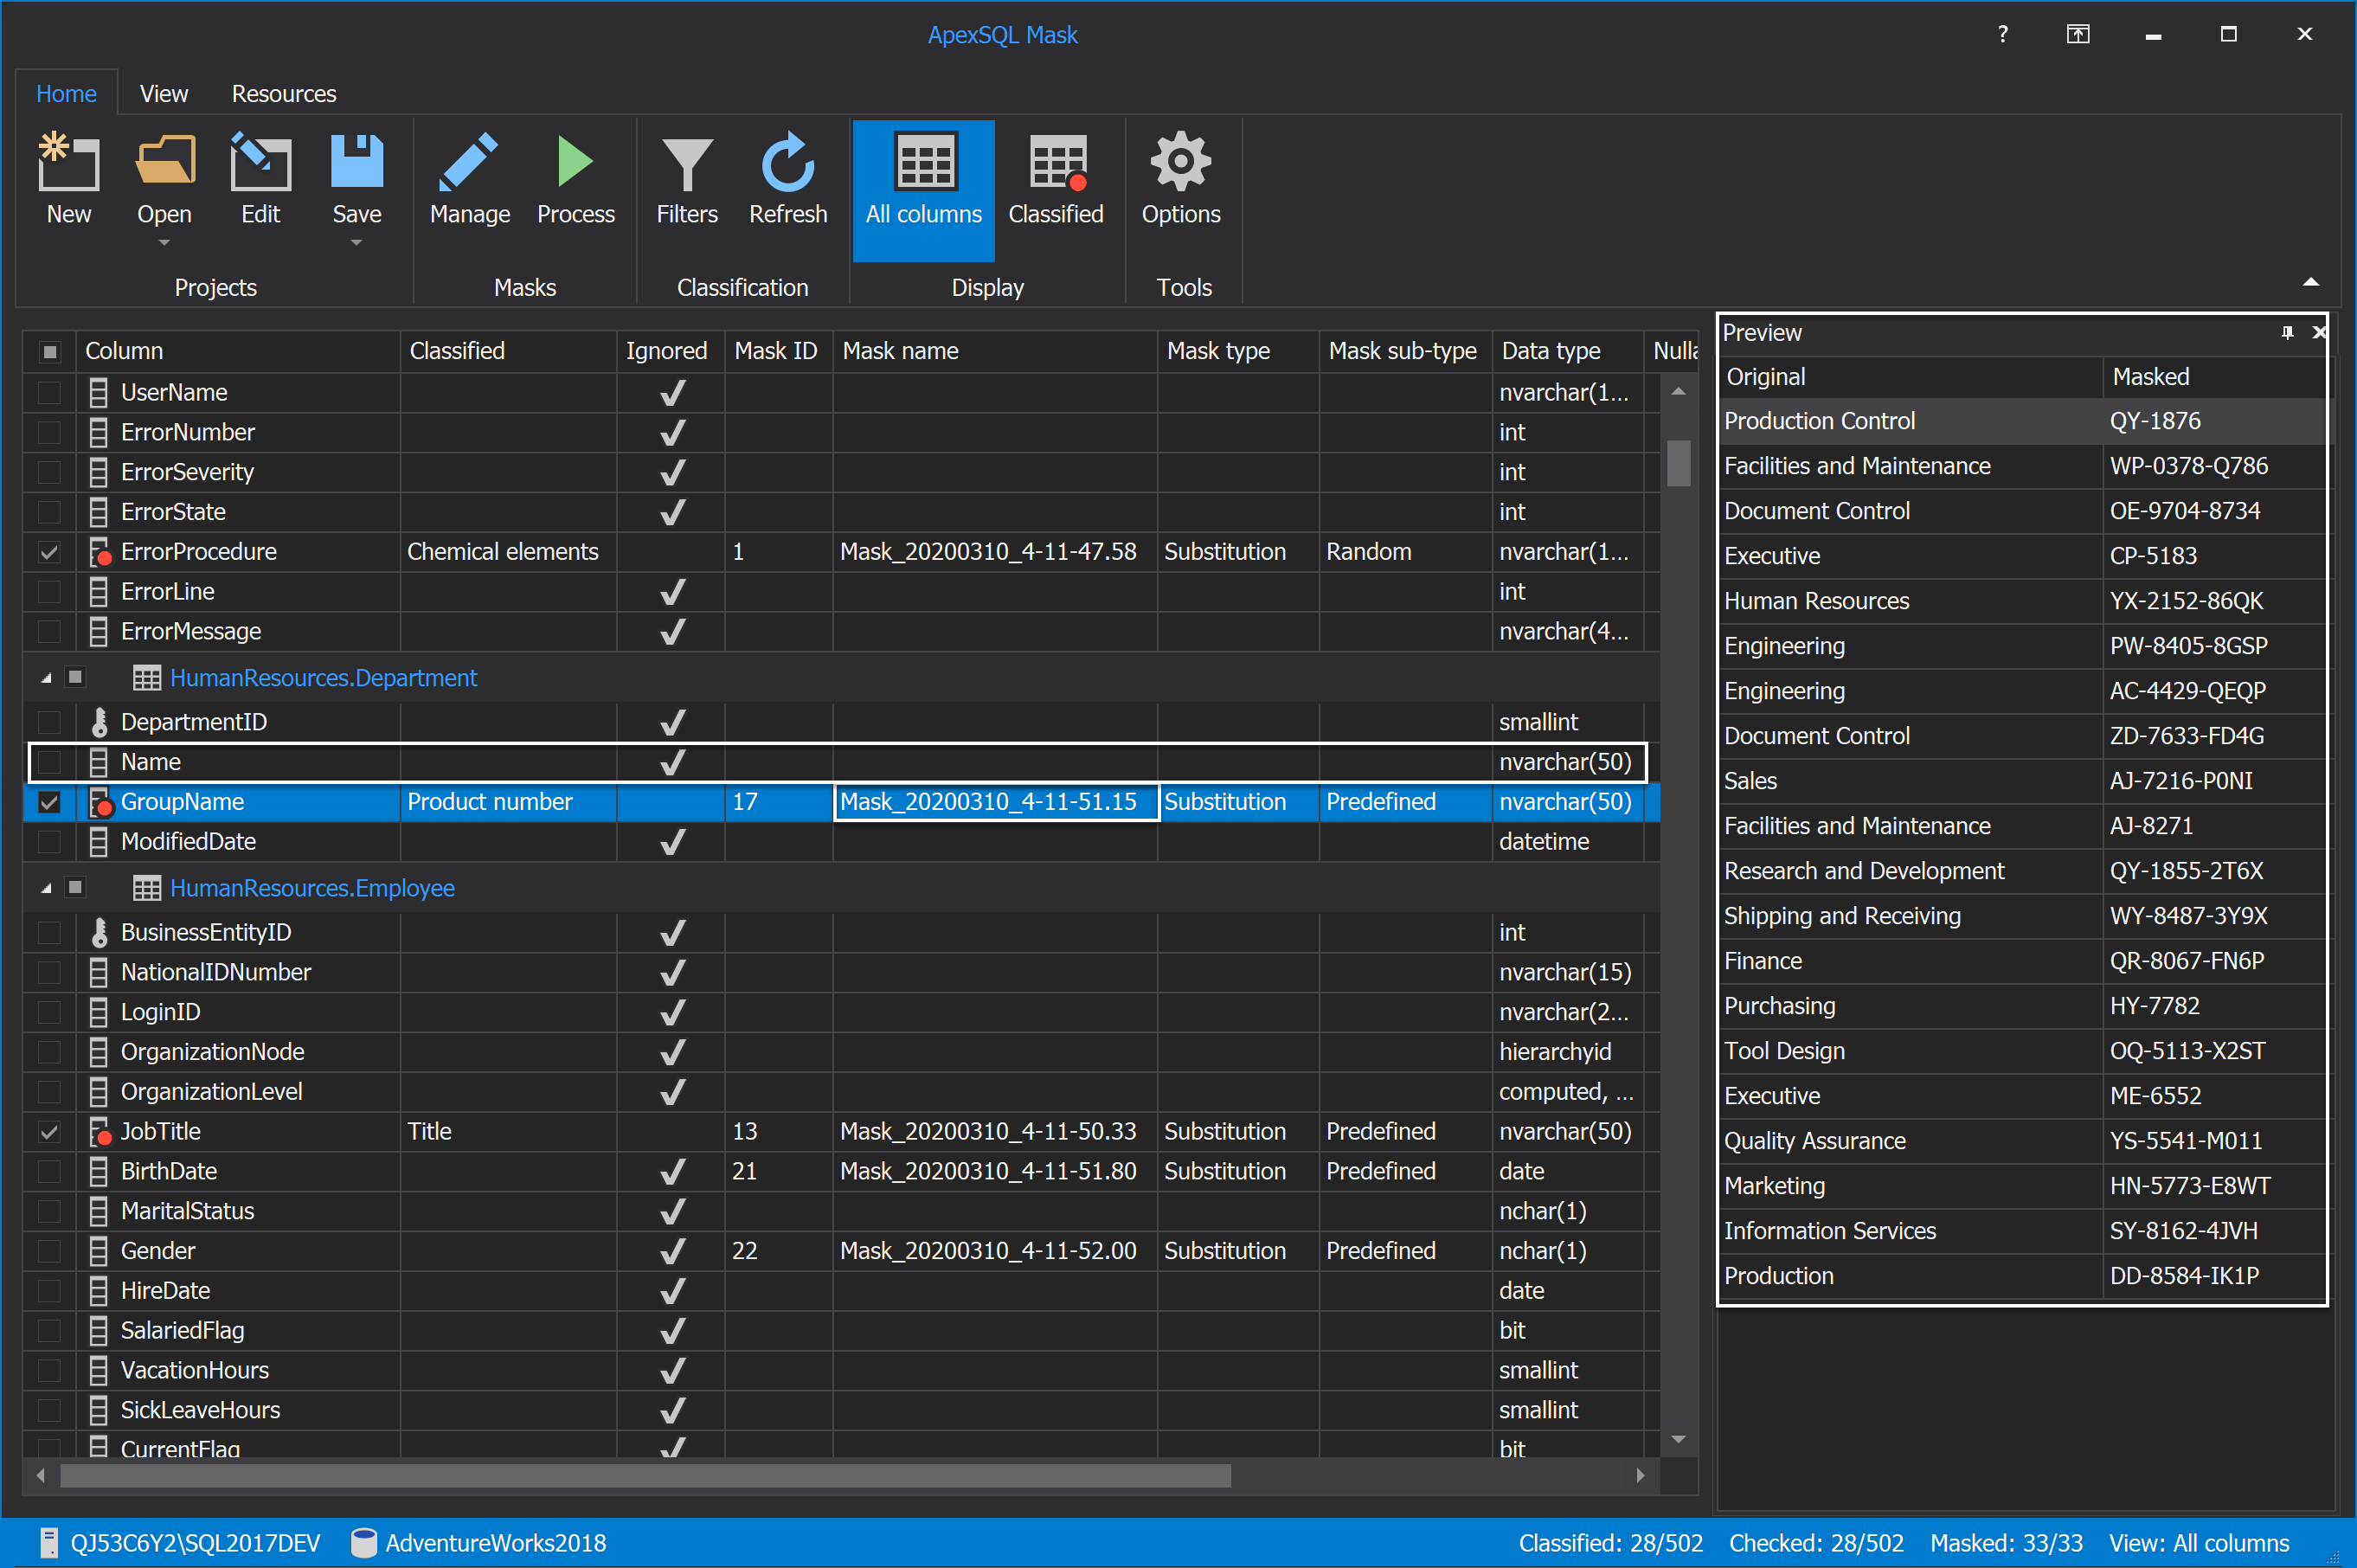Open the dropdown arrow under Open
The height and width of the screenshot is (1568, 2357).
[164, 242]
